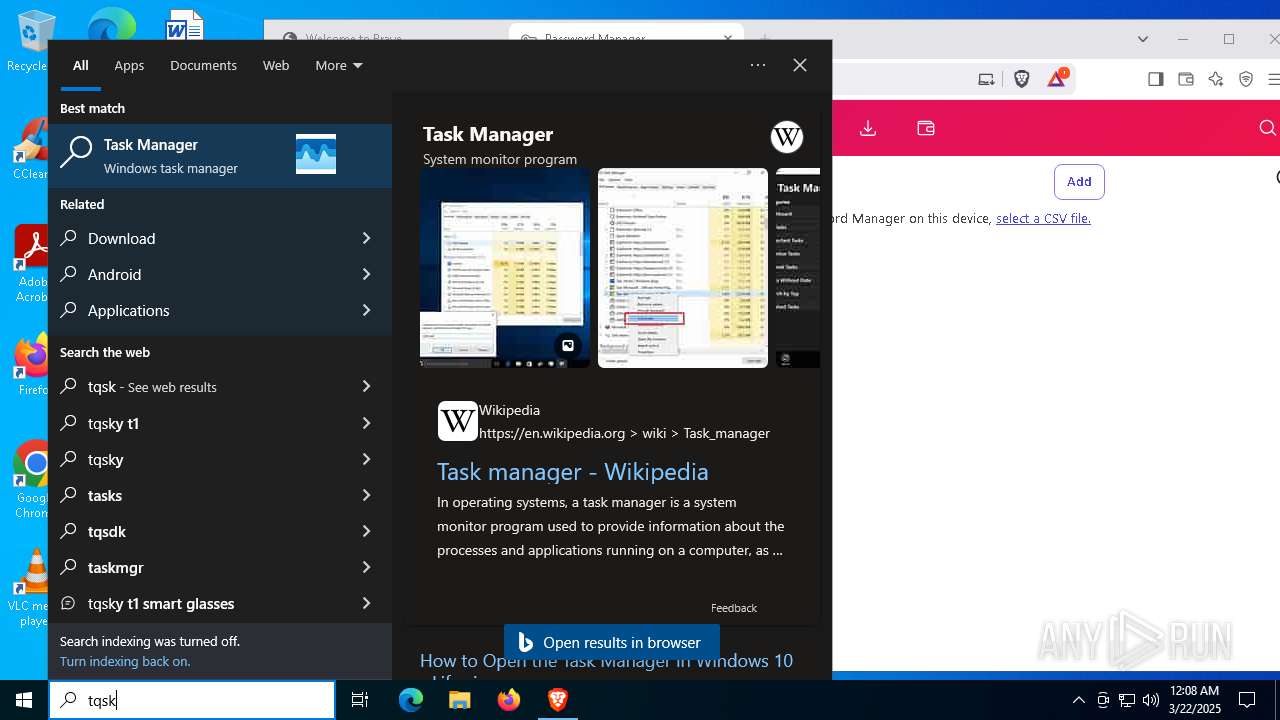
Task: Open the second Task Manager screenshot thumbnail
Action: pyautogui.click(x=683, y=268)
